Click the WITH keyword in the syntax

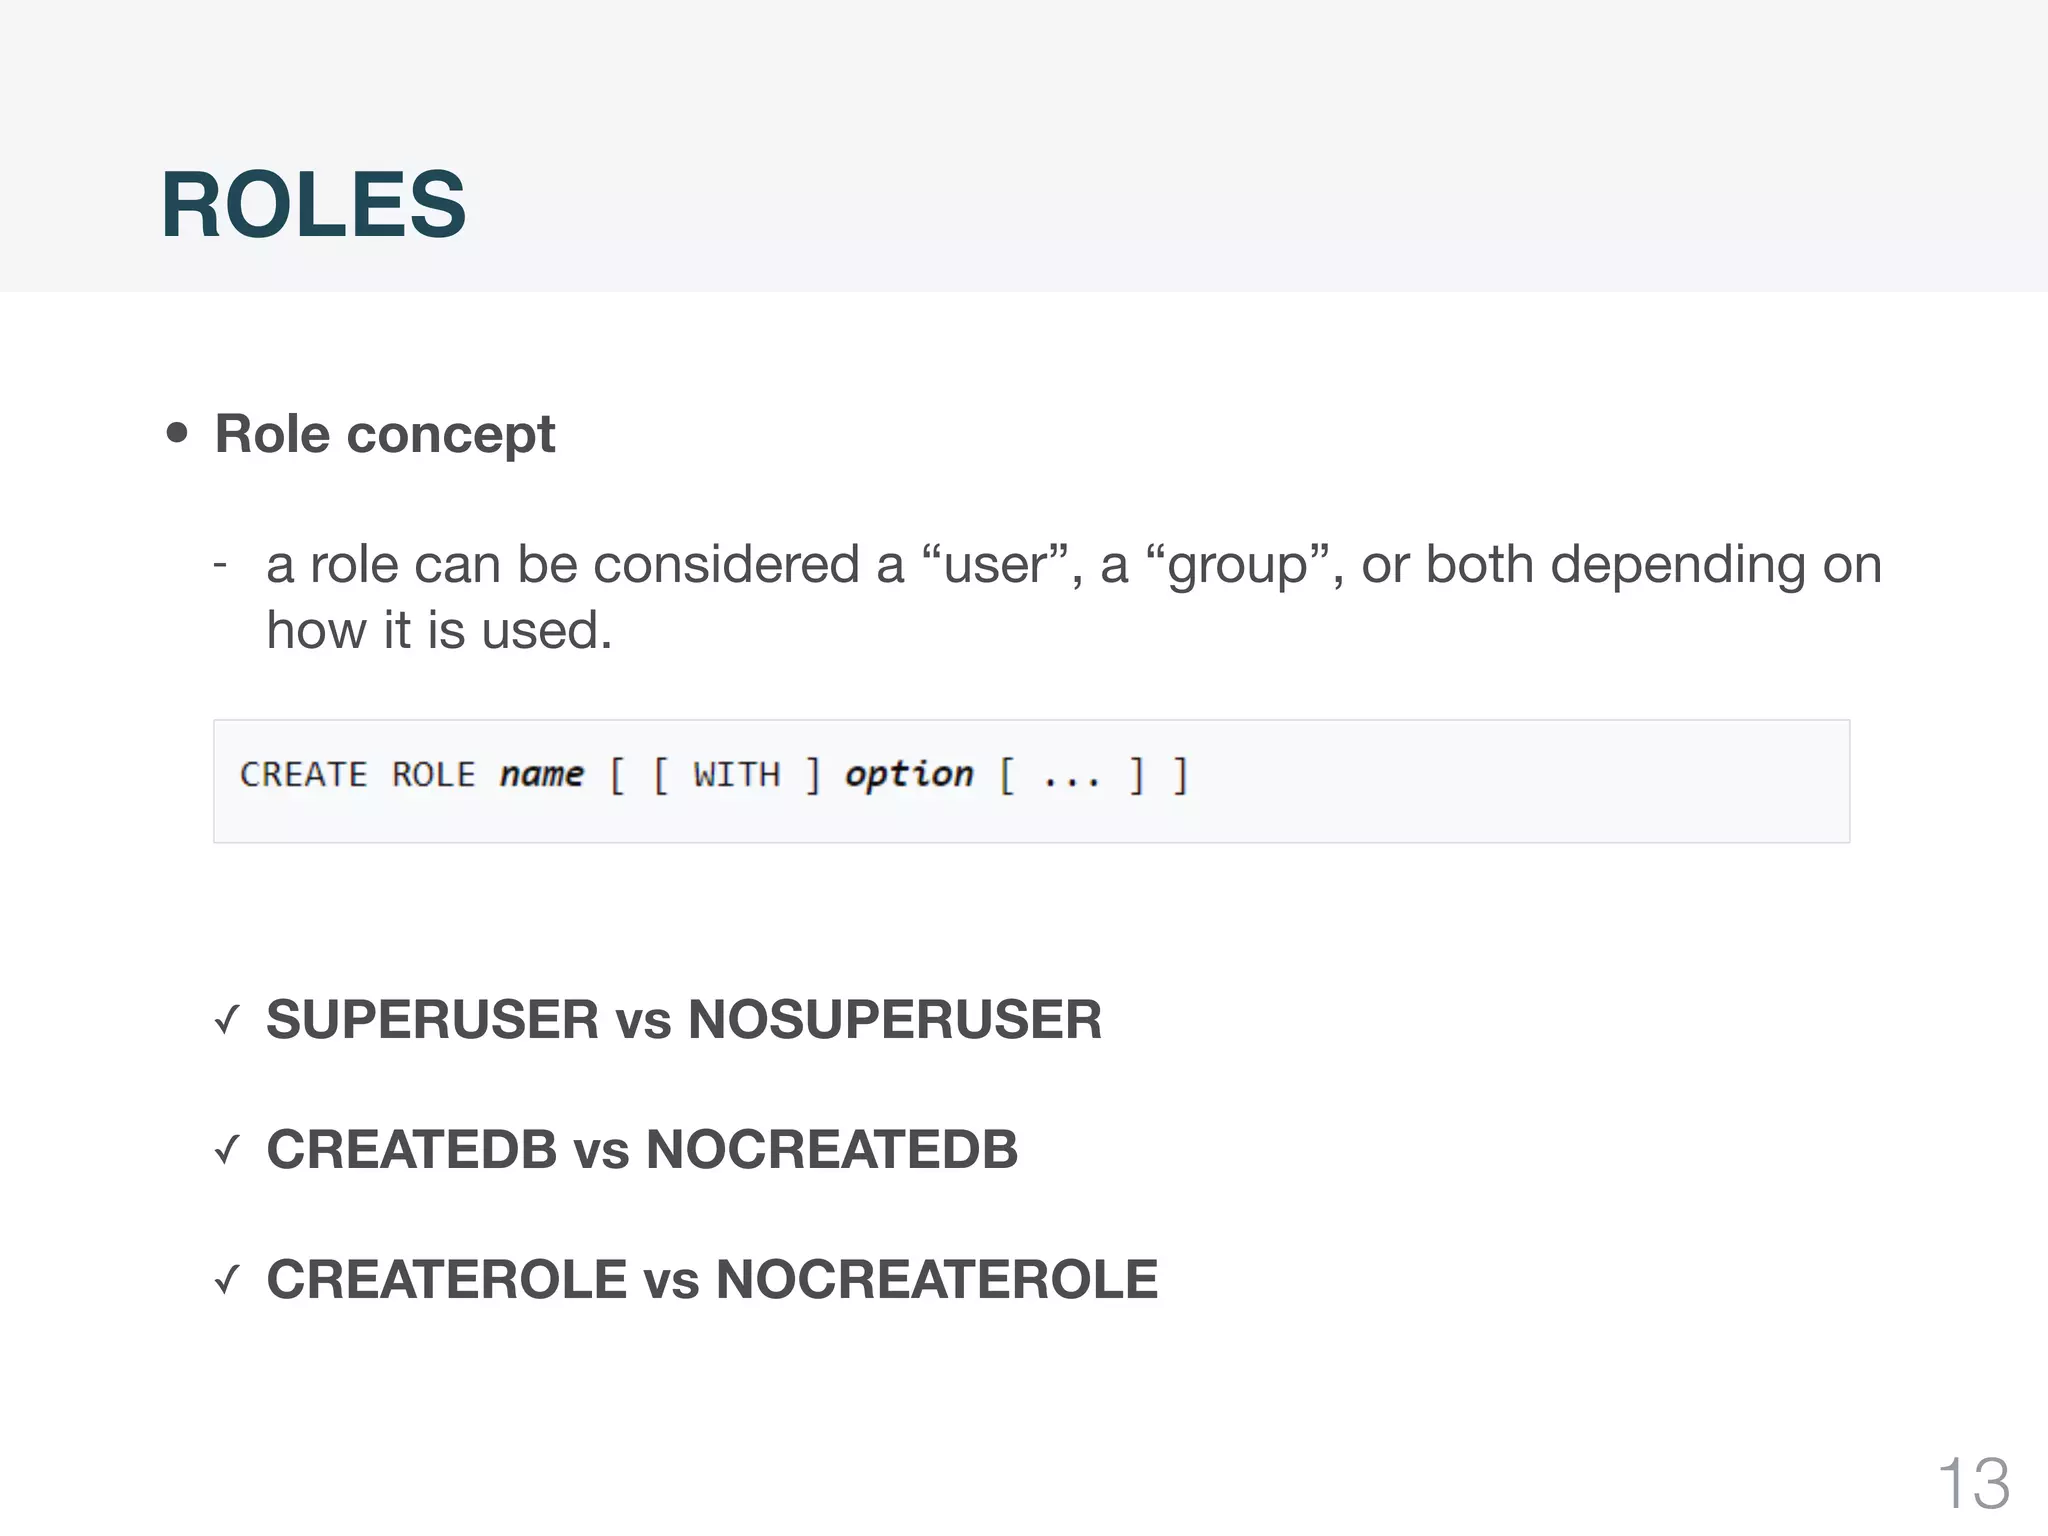(x=736, y=775)
